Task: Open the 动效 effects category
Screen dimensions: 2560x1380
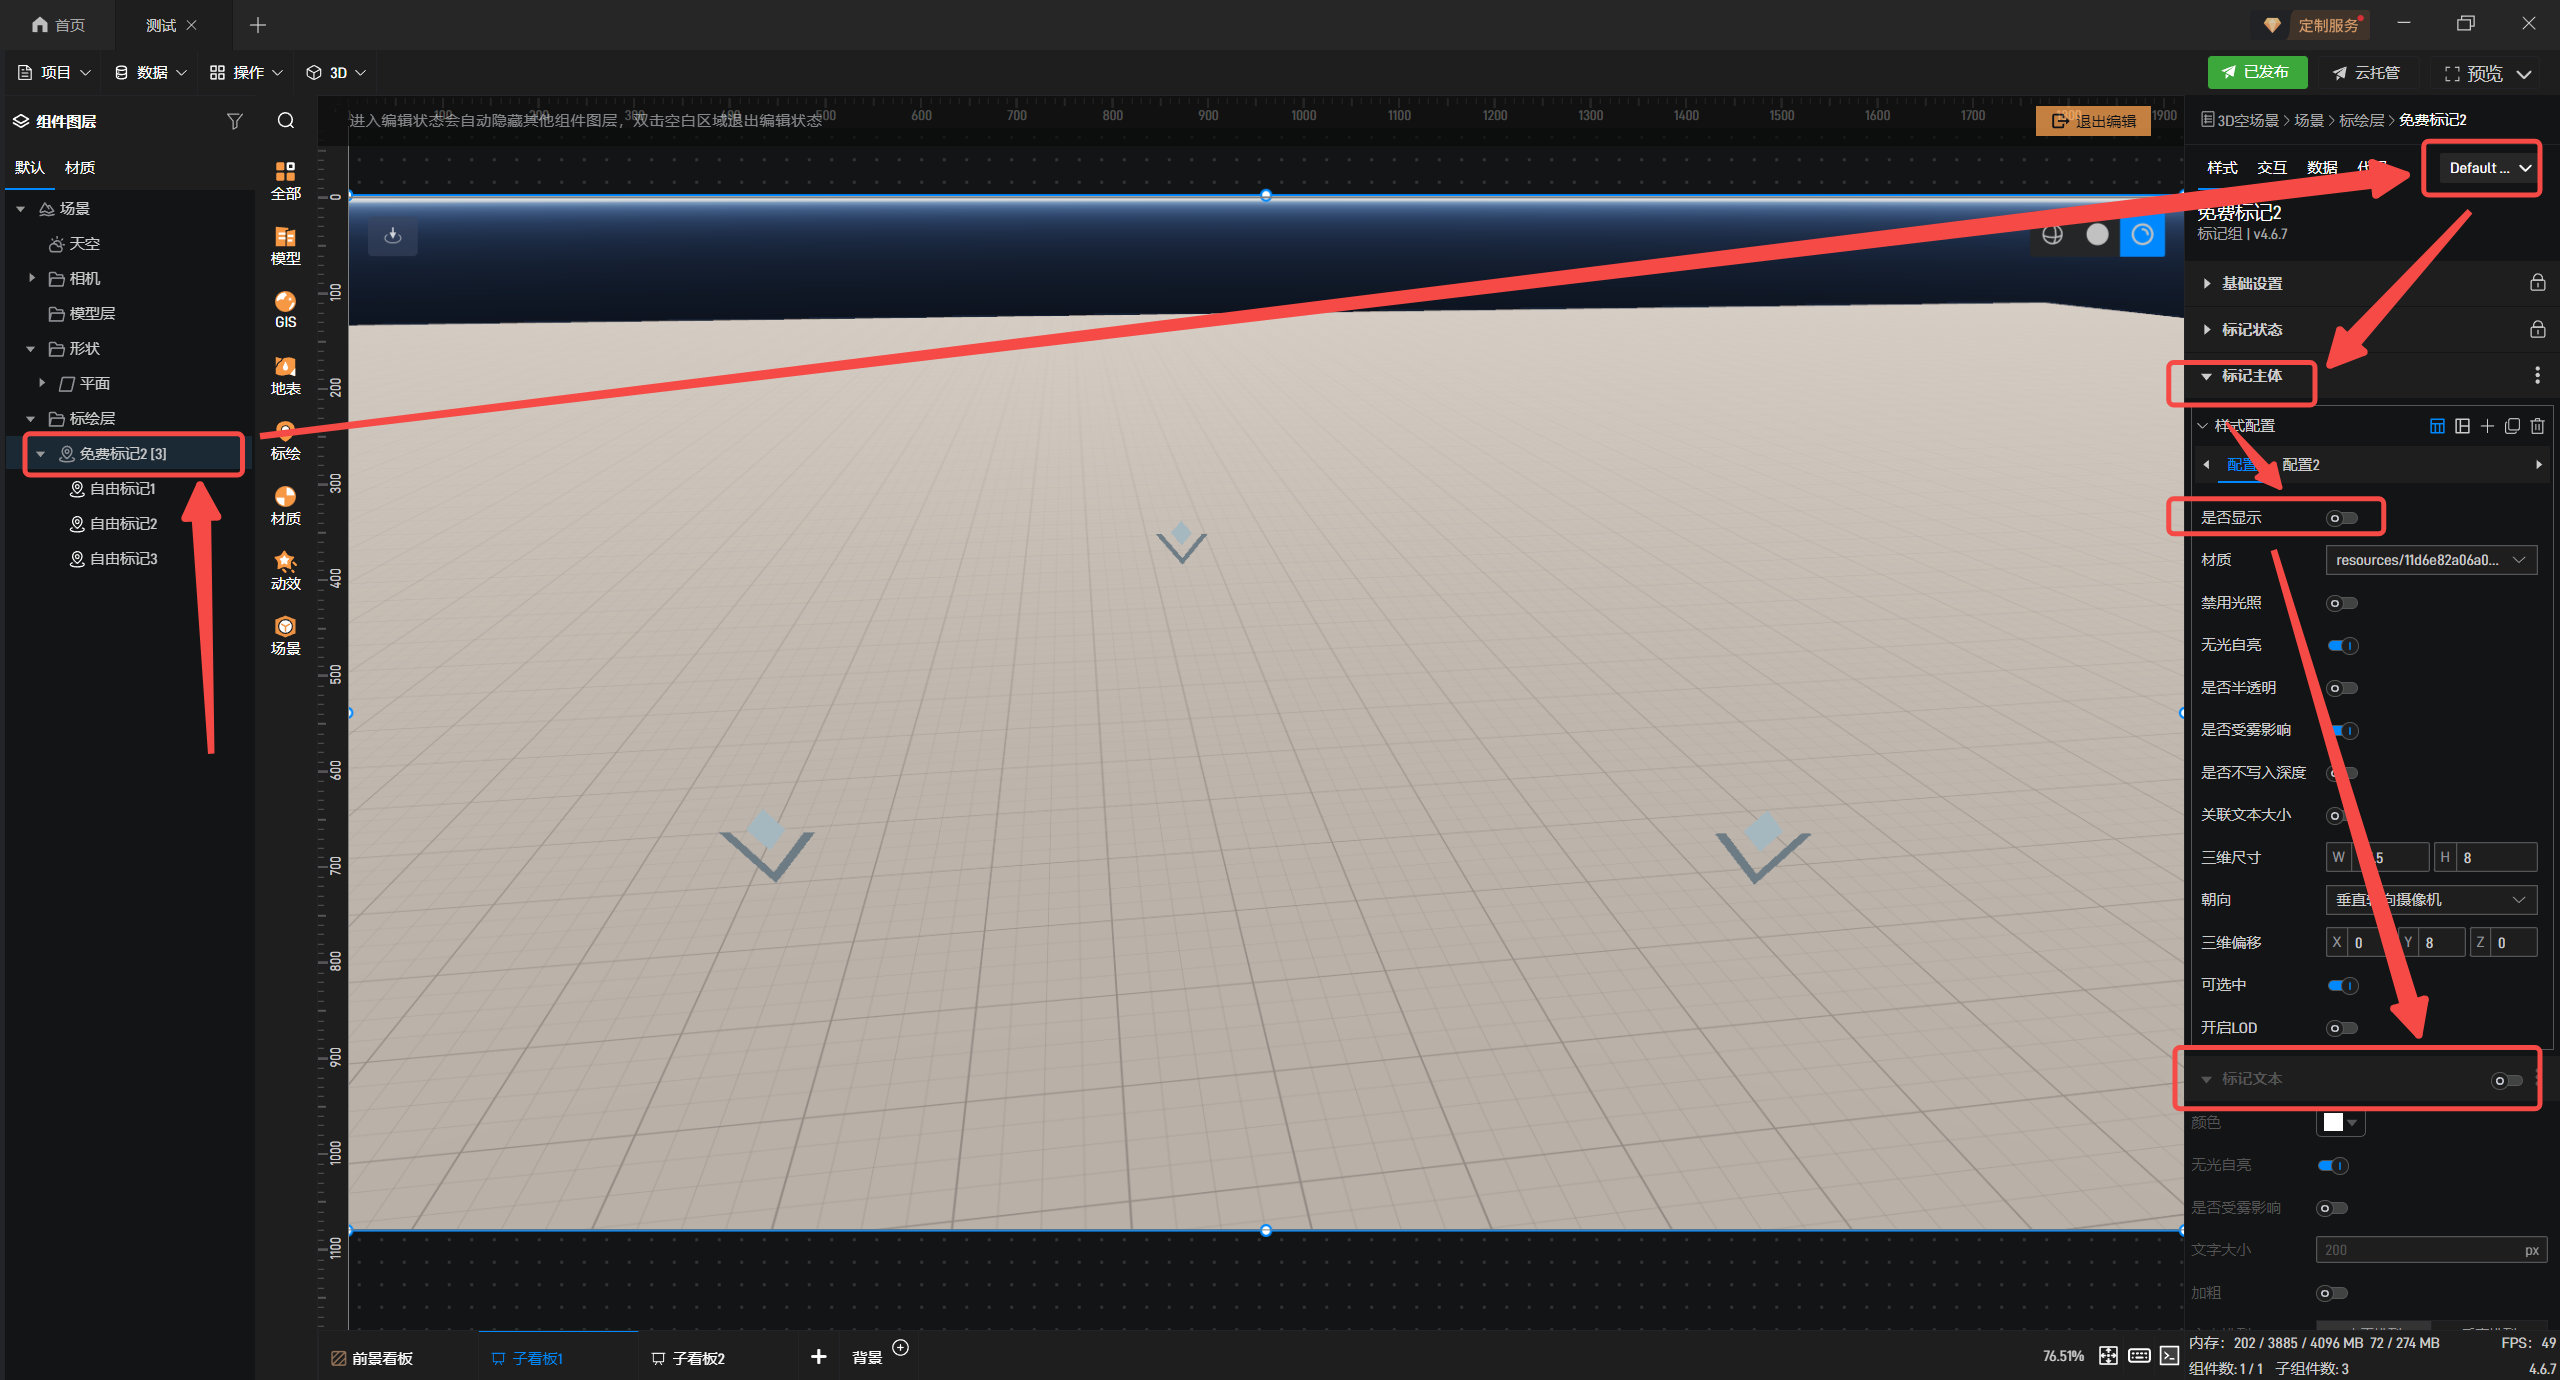Action: tap(285, 570)
